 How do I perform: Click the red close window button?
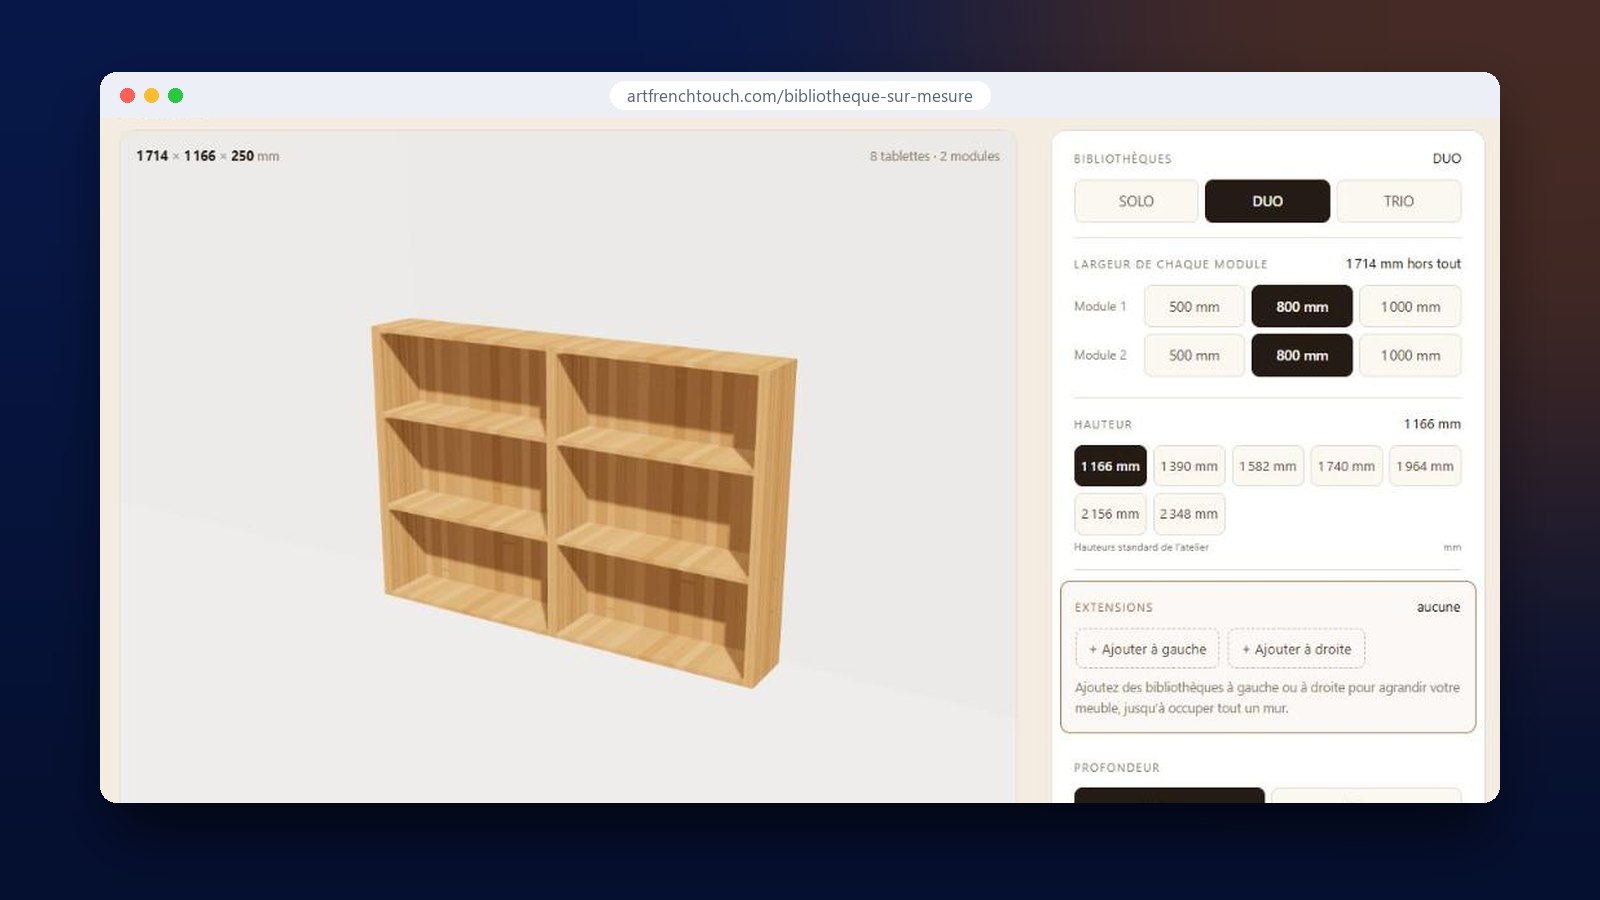tap(127, 96)
